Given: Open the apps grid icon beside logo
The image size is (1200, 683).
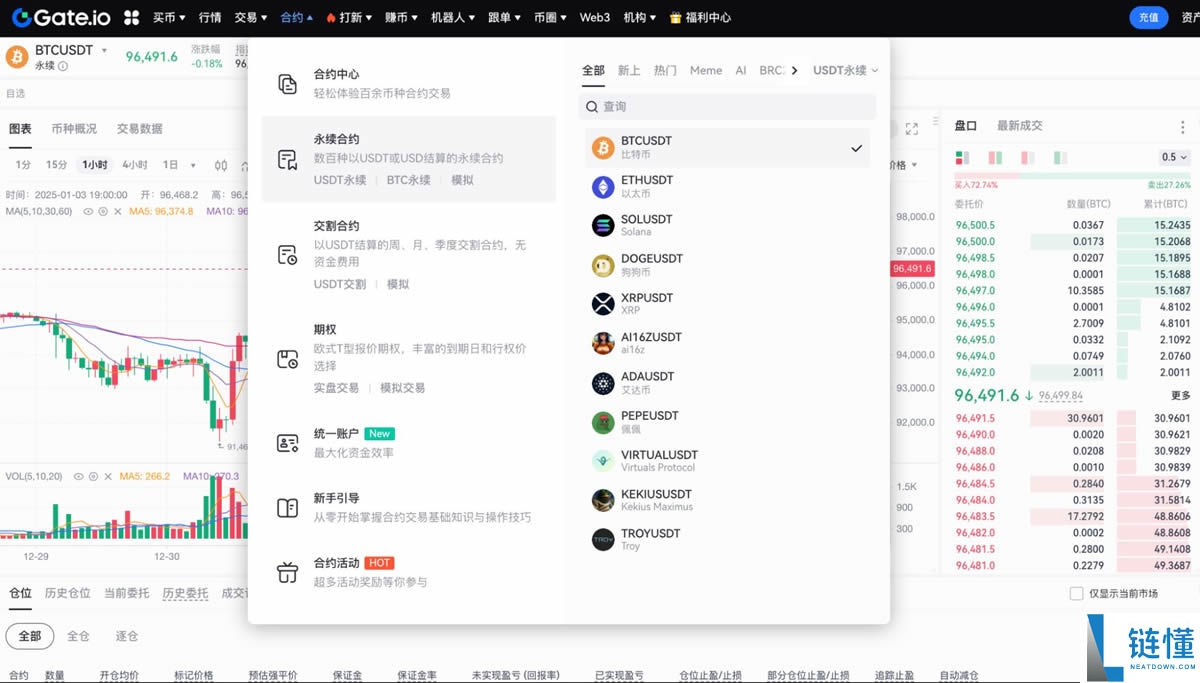Looking at the screenshot, I should [x=131, y=18].
